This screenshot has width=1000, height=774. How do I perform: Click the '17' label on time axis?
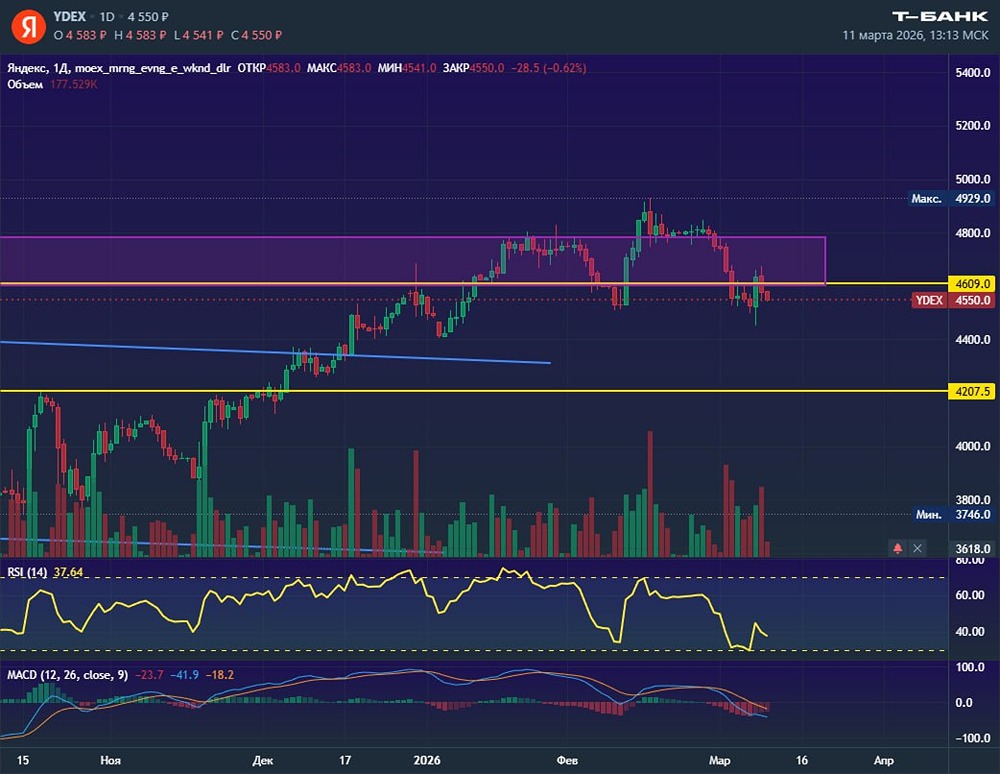coord(345,760)
